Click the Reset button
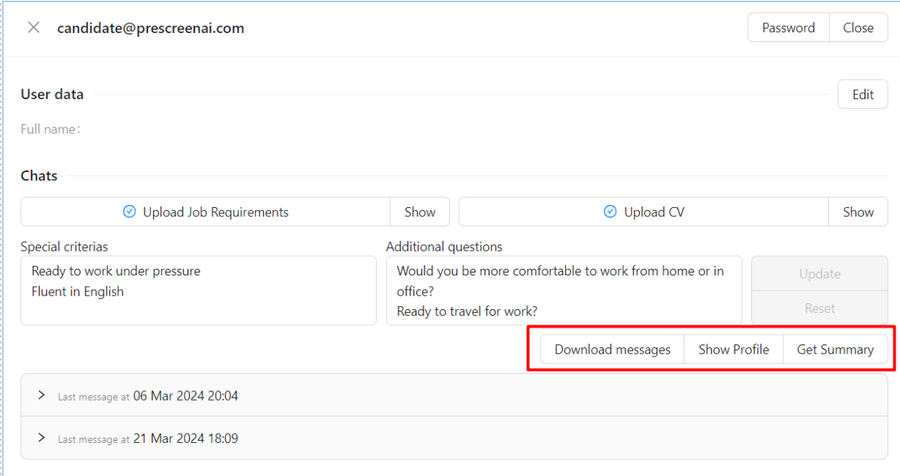Viewport: 900px width, 476px height. point(820,308)
